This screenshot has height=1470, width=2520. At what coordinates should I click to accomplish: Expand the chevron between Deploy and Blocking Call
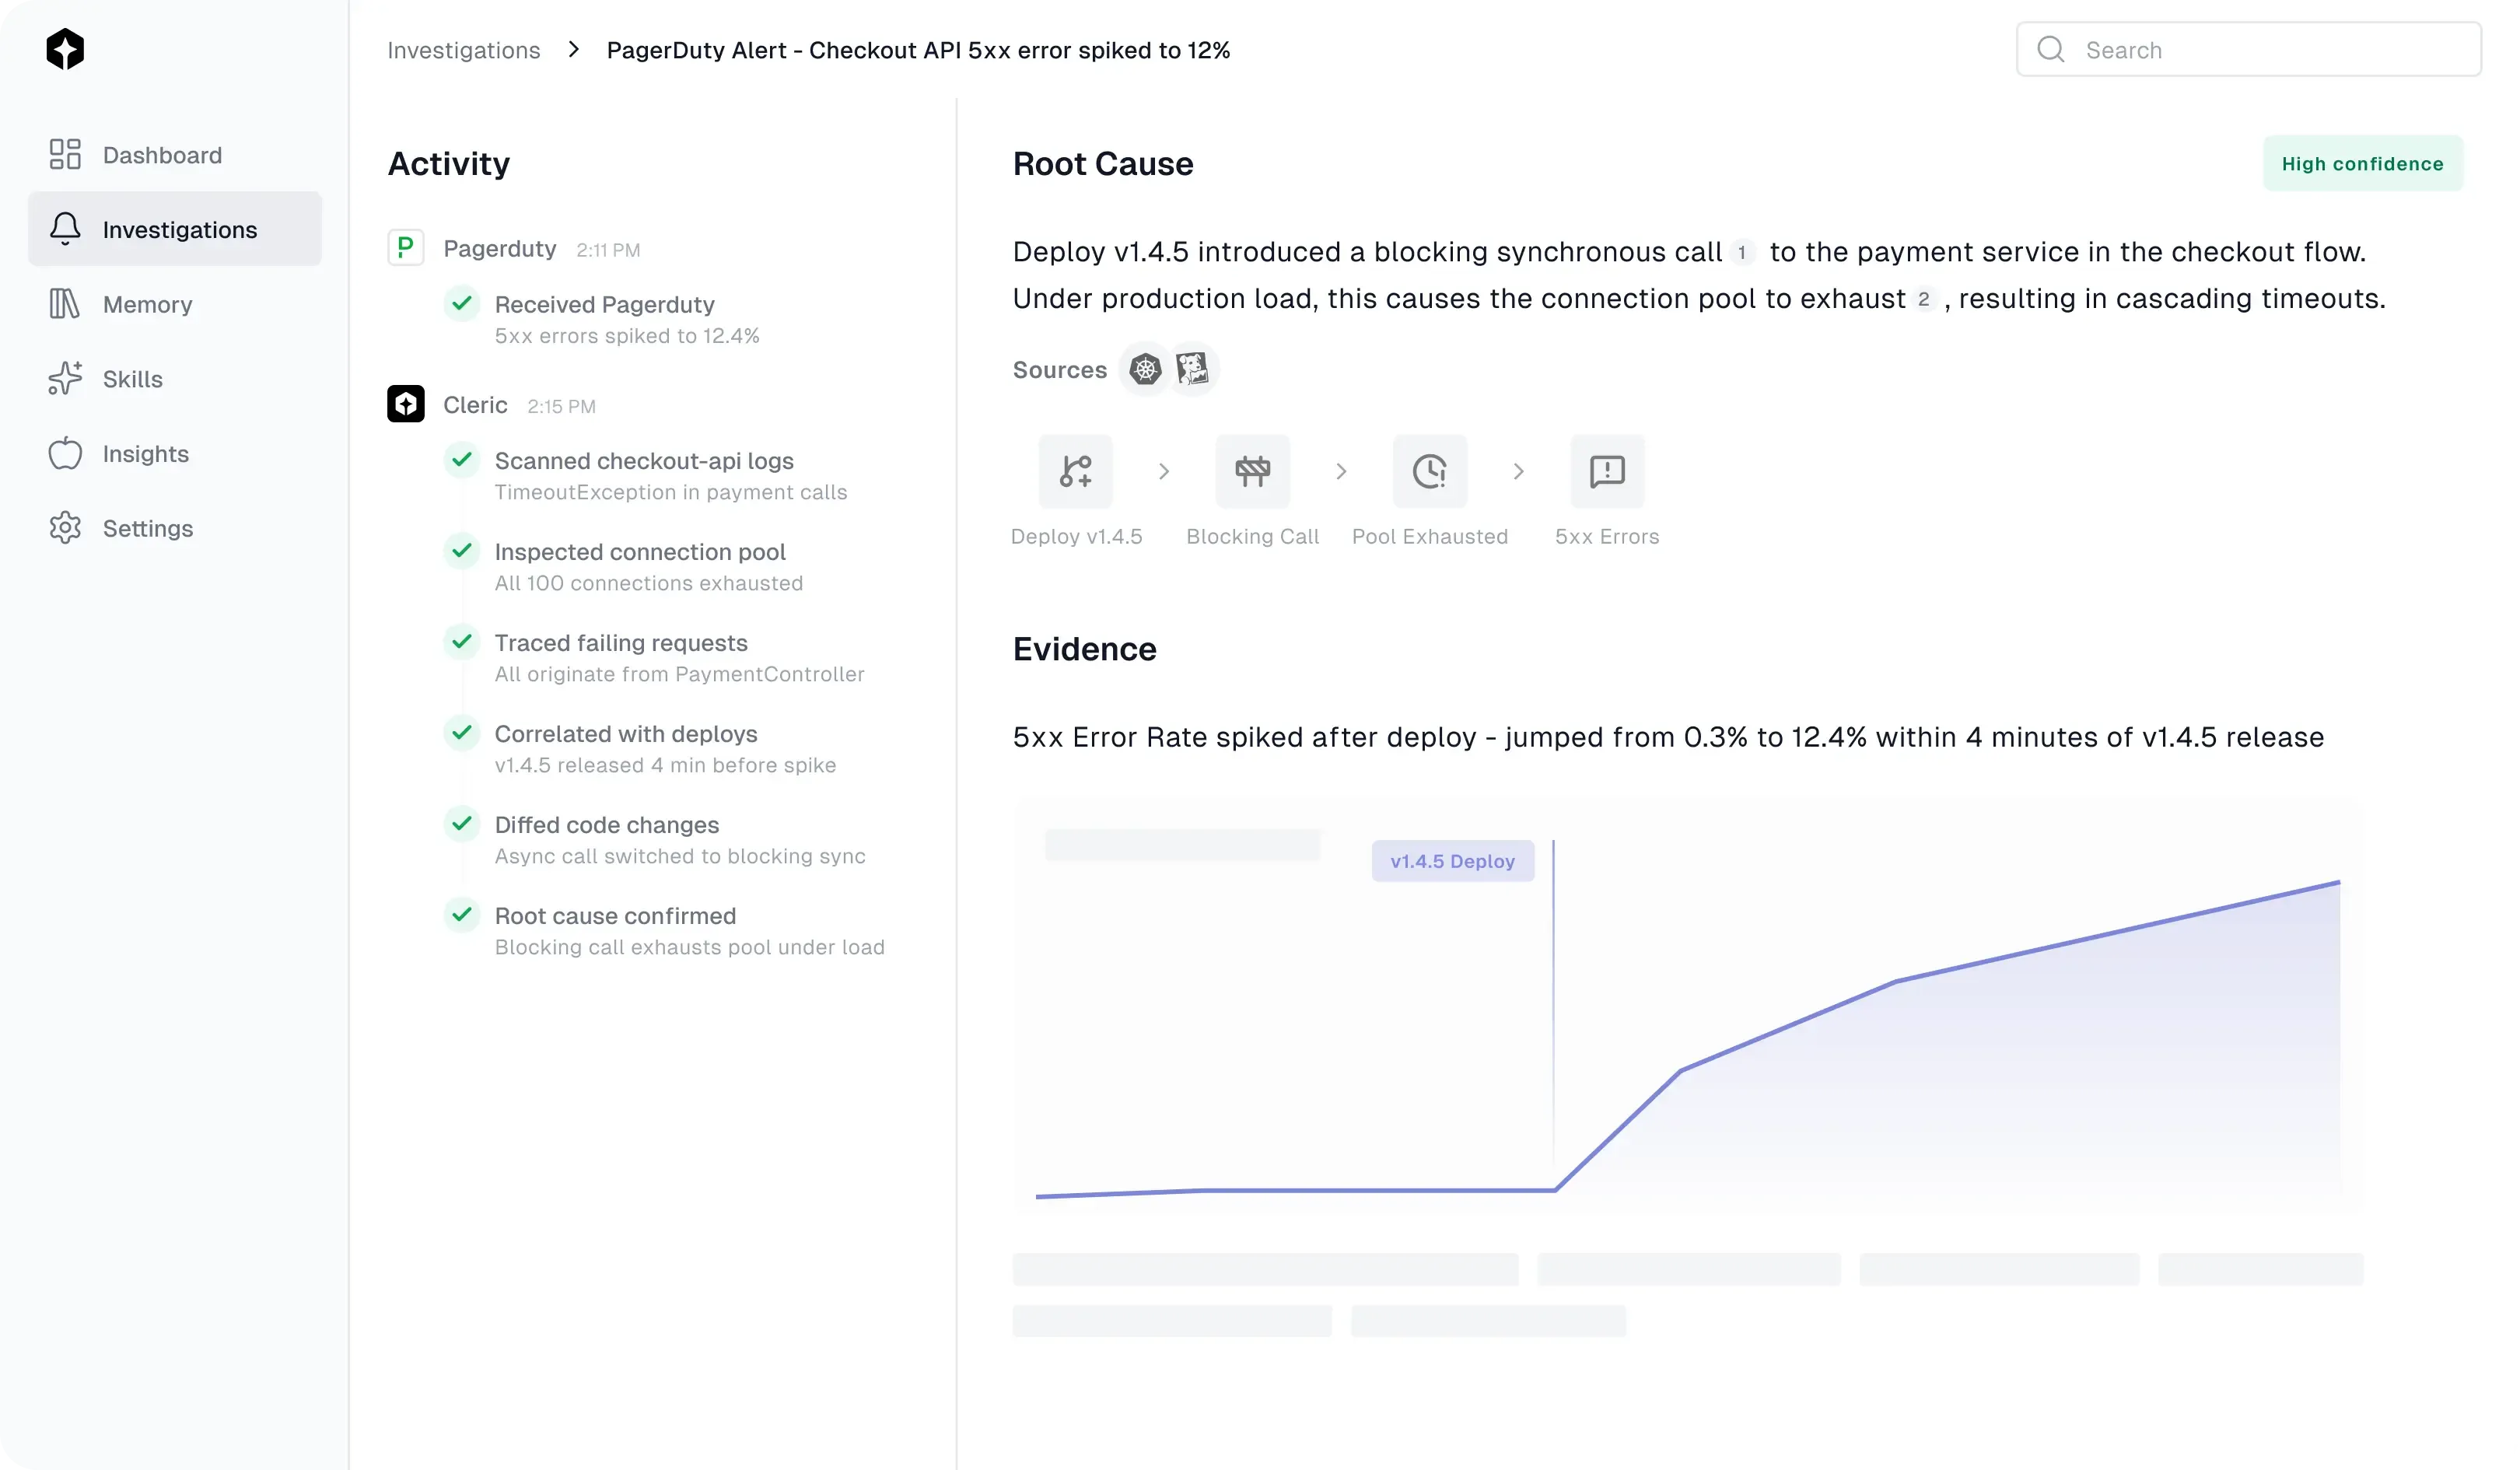pos(1163,471)
